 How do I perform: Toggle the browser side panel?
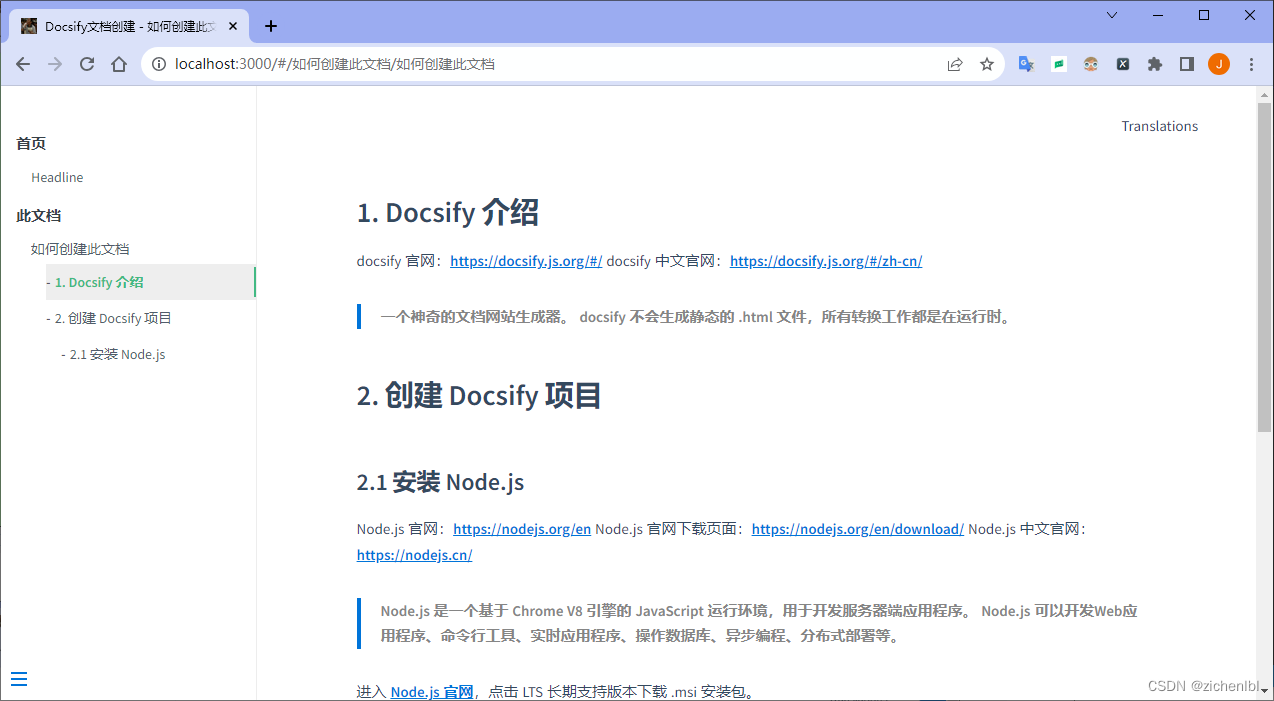tap(1187, 64)
